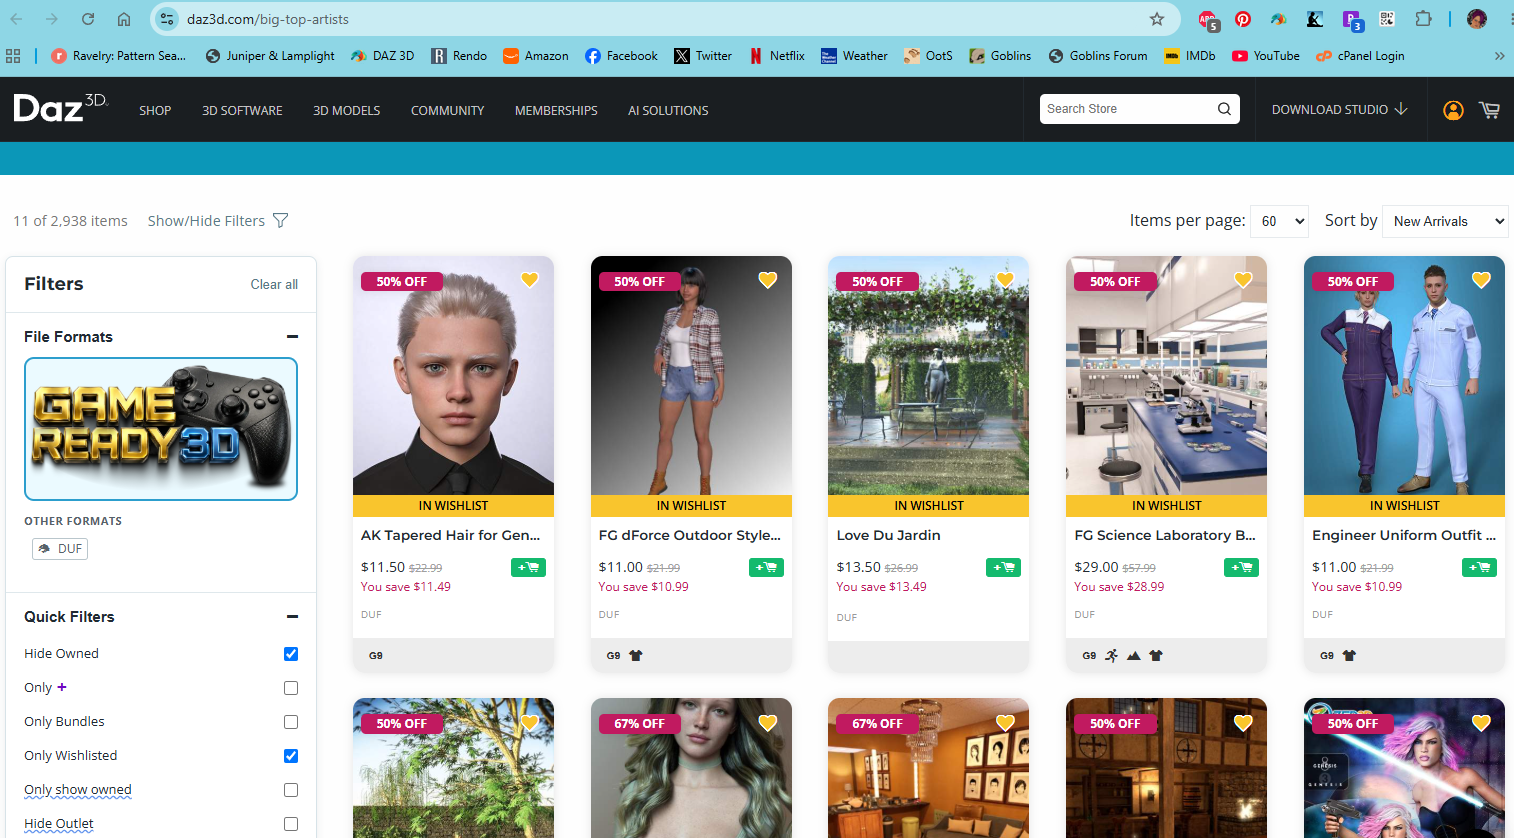The image size is (1514, 838).
Task: Open Ravelry bookmark
Action: point(118,56)
